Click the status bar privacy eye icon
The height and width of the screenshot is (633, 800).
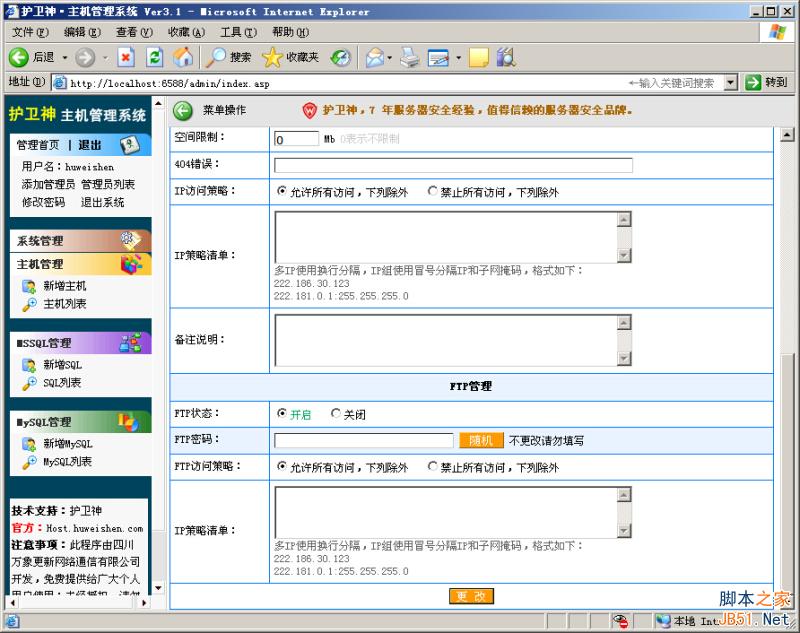click(x=620, y=621)
